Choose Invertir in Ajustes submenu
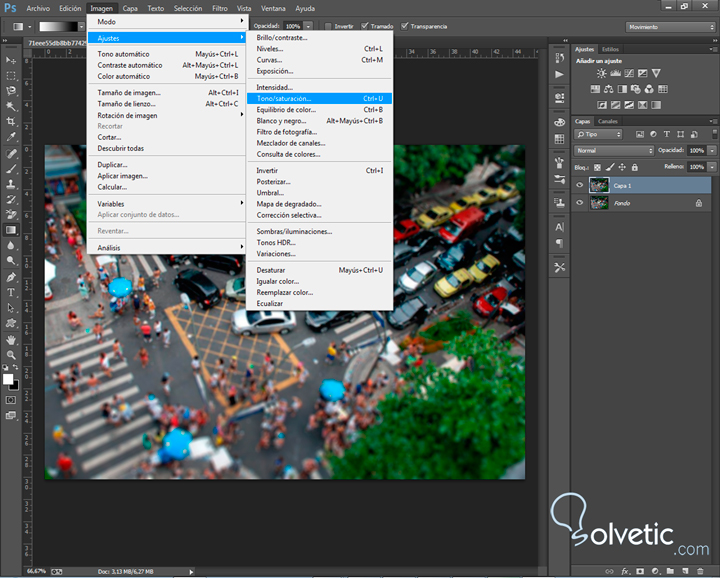The width and height of the screenshot is (720, 578). tap(320, 170)
